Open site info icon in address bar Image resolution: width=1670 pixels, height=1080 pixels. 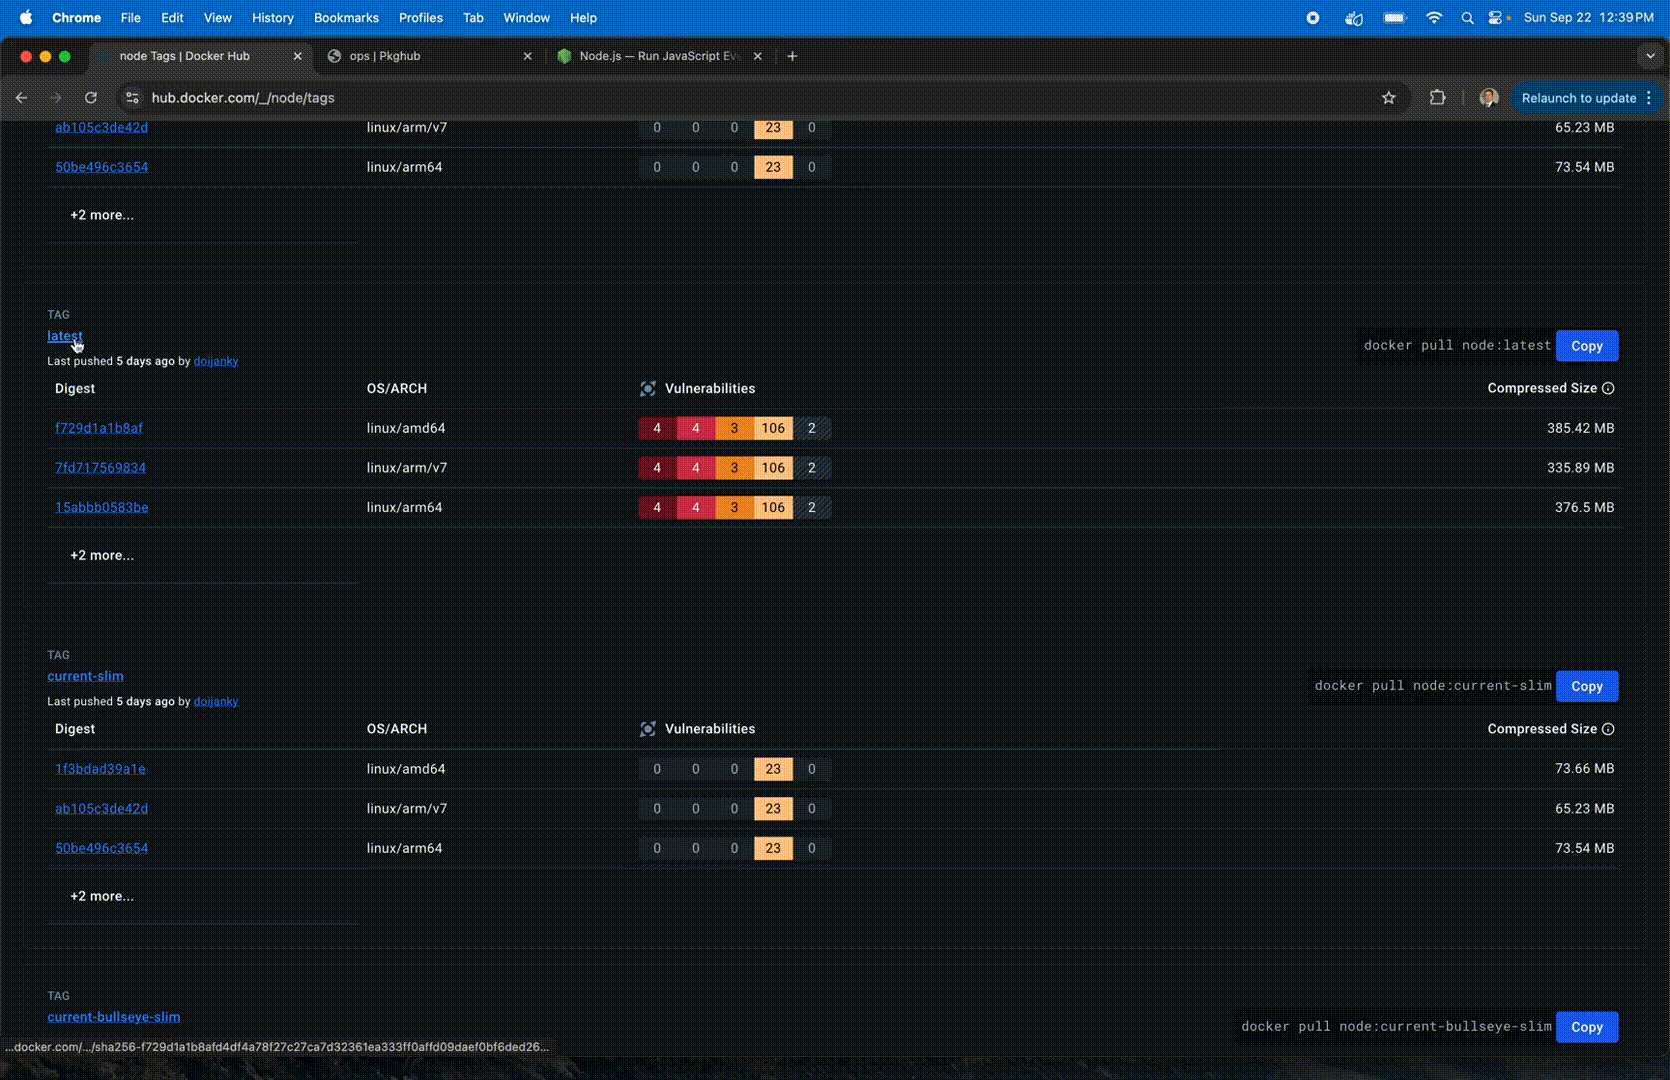[132, 98]
